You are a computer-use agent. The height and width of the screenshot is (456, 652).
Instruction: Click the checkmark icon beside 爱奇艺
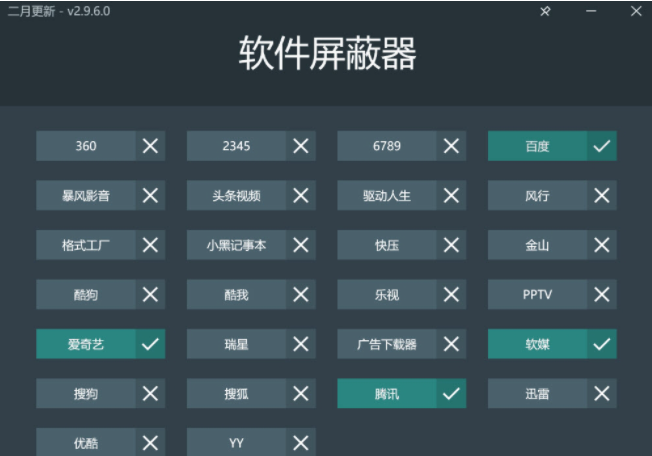click(x=150, y=344)
